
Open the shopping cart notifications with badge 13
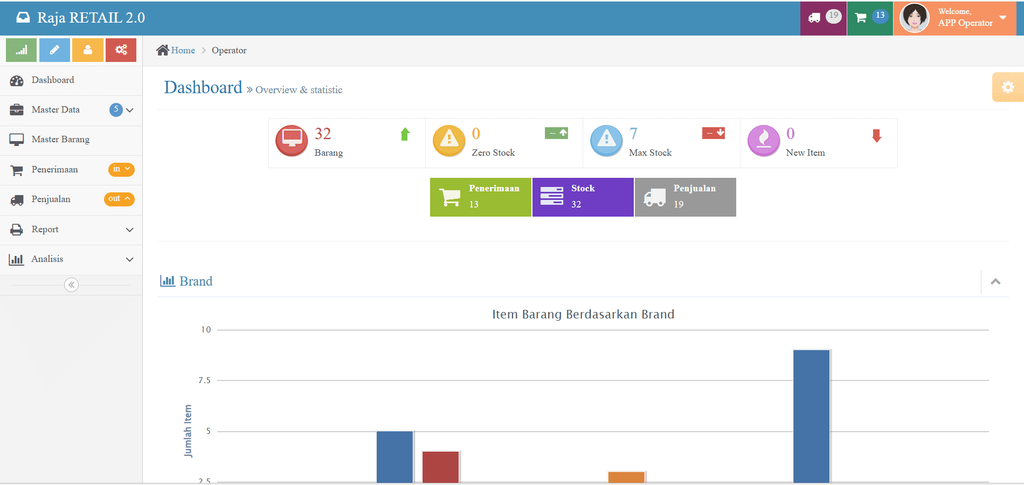(870, 18)
